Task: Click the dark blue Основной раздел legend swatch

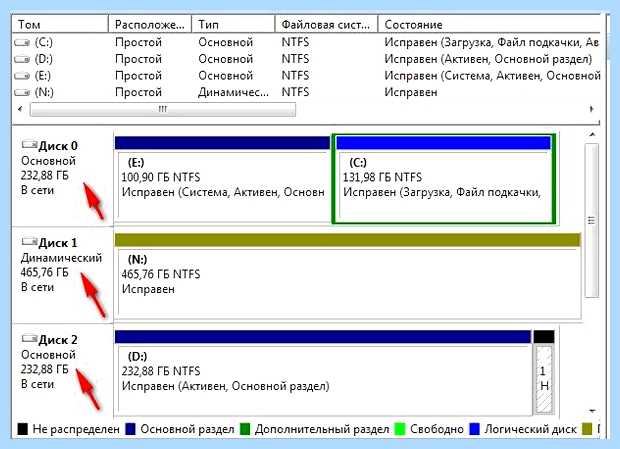Action: pos(130,429)
